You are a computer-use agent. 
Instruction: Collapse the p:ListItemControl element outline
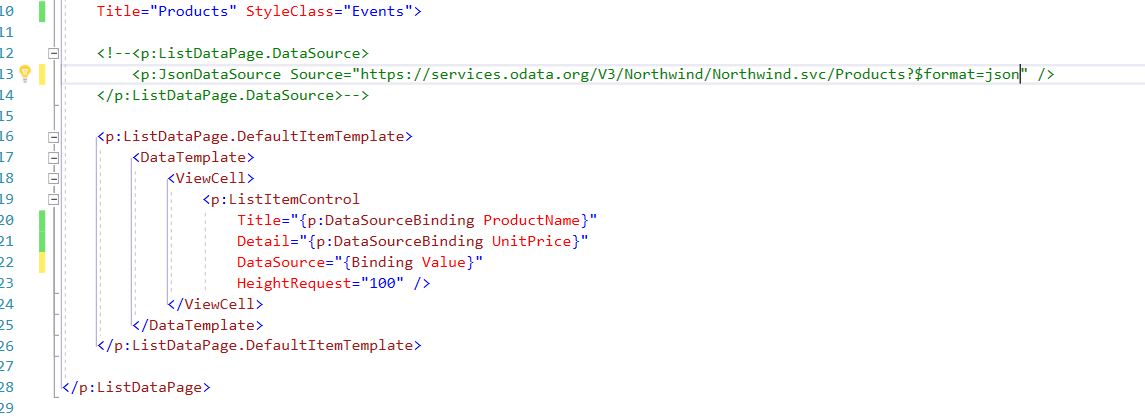53,199
